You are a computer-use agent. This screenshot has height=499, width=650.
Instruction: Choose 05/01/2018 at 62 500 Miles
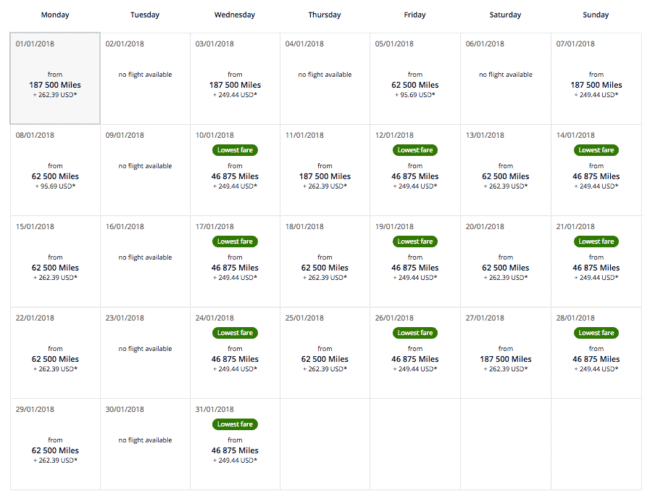point(415,79)
